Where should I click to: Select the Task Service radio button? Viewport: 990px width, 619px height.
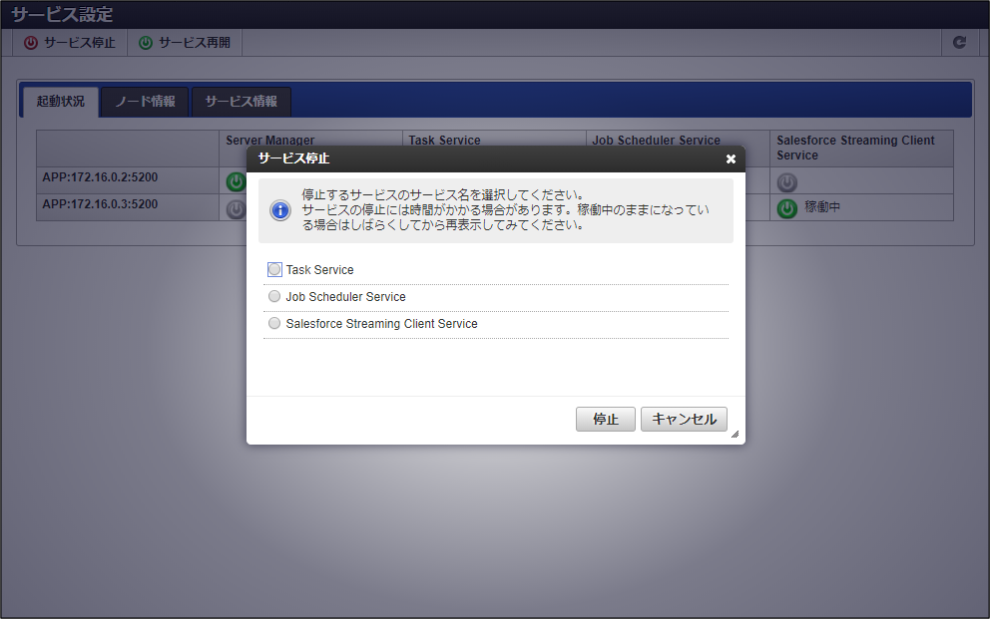point(274,270)
